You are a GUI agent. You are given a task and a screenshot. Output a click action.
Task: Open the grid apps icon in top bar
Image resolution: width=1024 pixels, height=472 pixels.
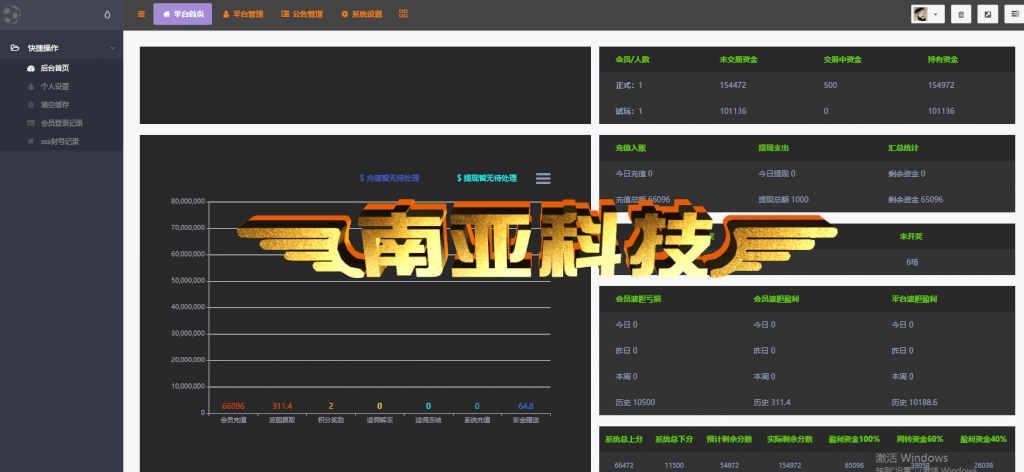(403, 14)
